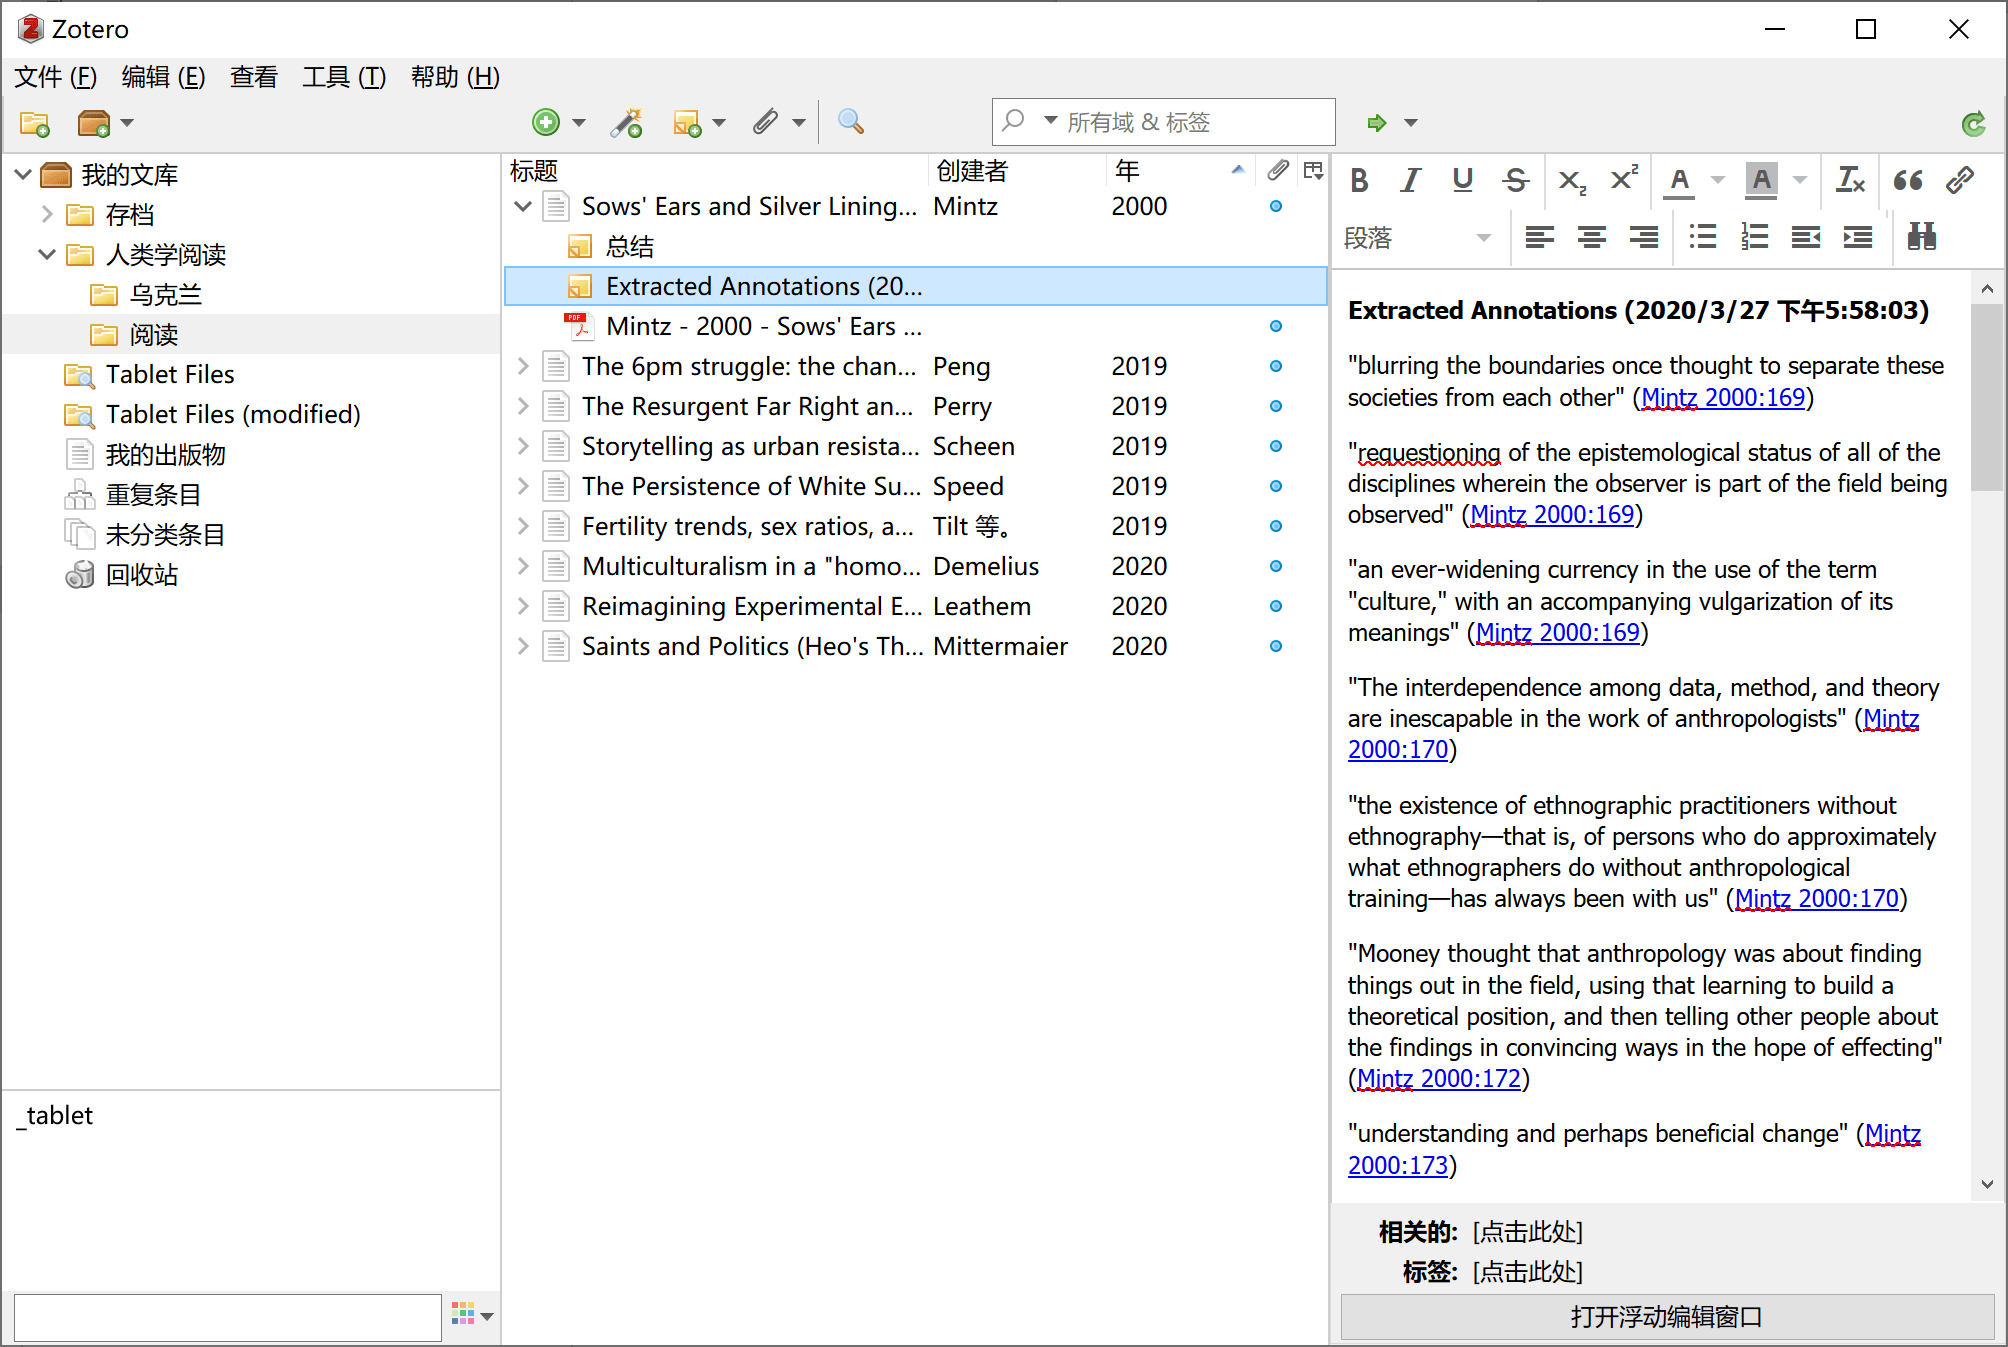Select the 总结 child note
This screenshot has height=1347, width=2008.
pos(630,246)
